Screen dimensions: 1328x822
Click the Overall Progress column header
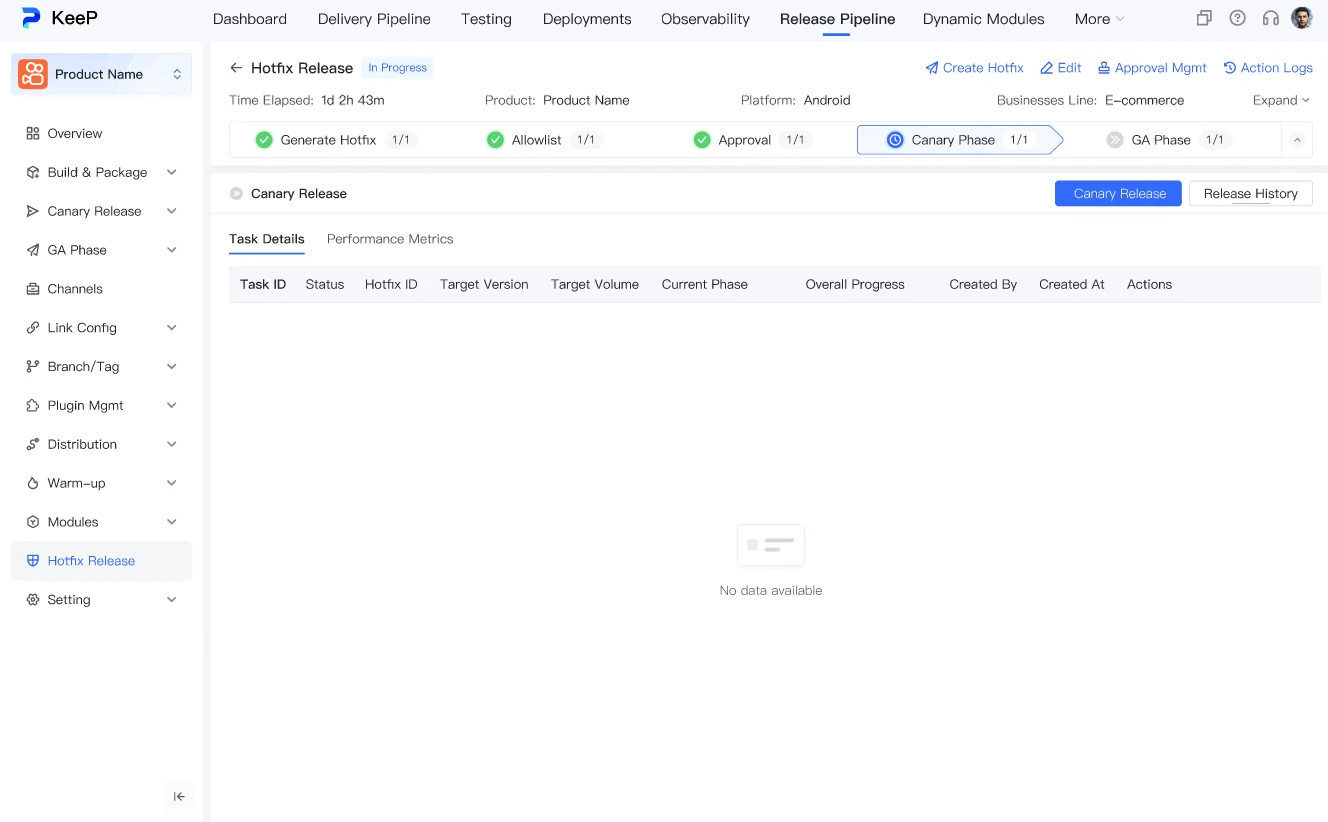pos(855,284)
